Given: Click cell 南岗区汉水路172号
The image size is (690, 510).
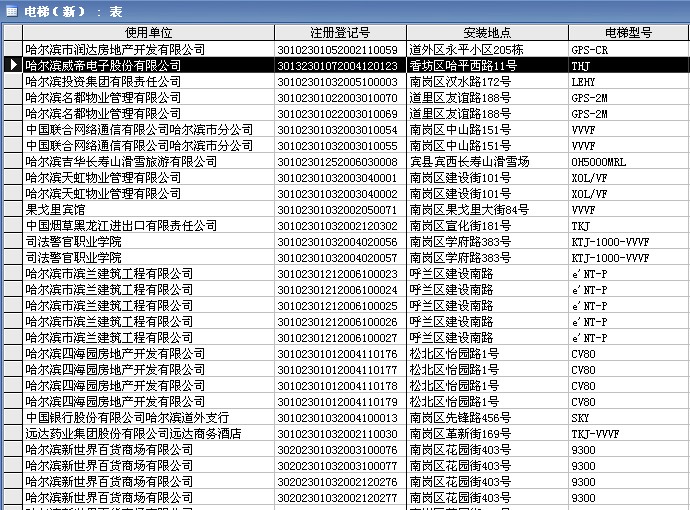Looking at the screenshot, I should 487,81.
